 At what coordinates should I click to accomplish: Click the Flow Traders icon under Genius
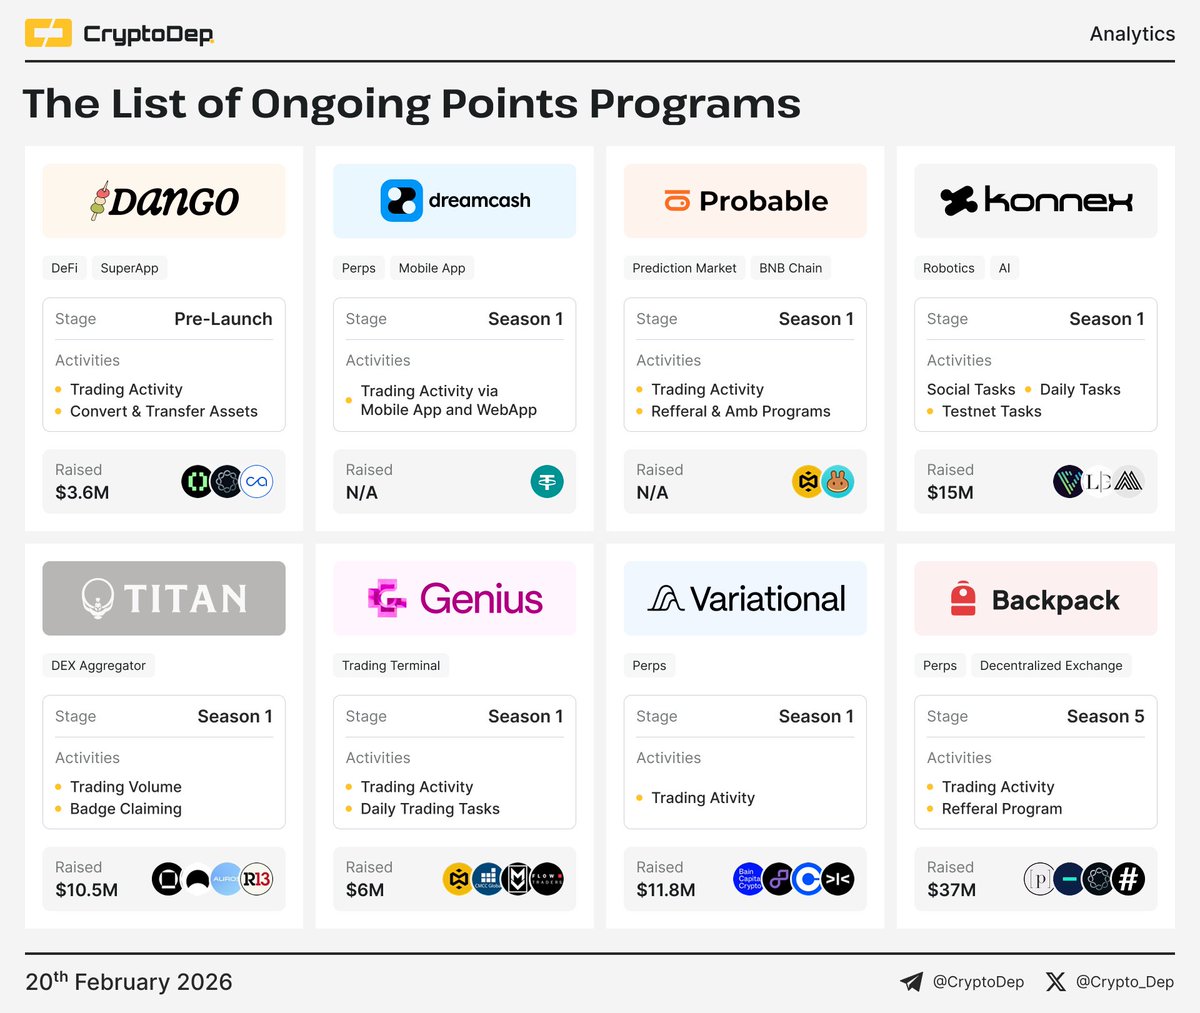[547, 879]
